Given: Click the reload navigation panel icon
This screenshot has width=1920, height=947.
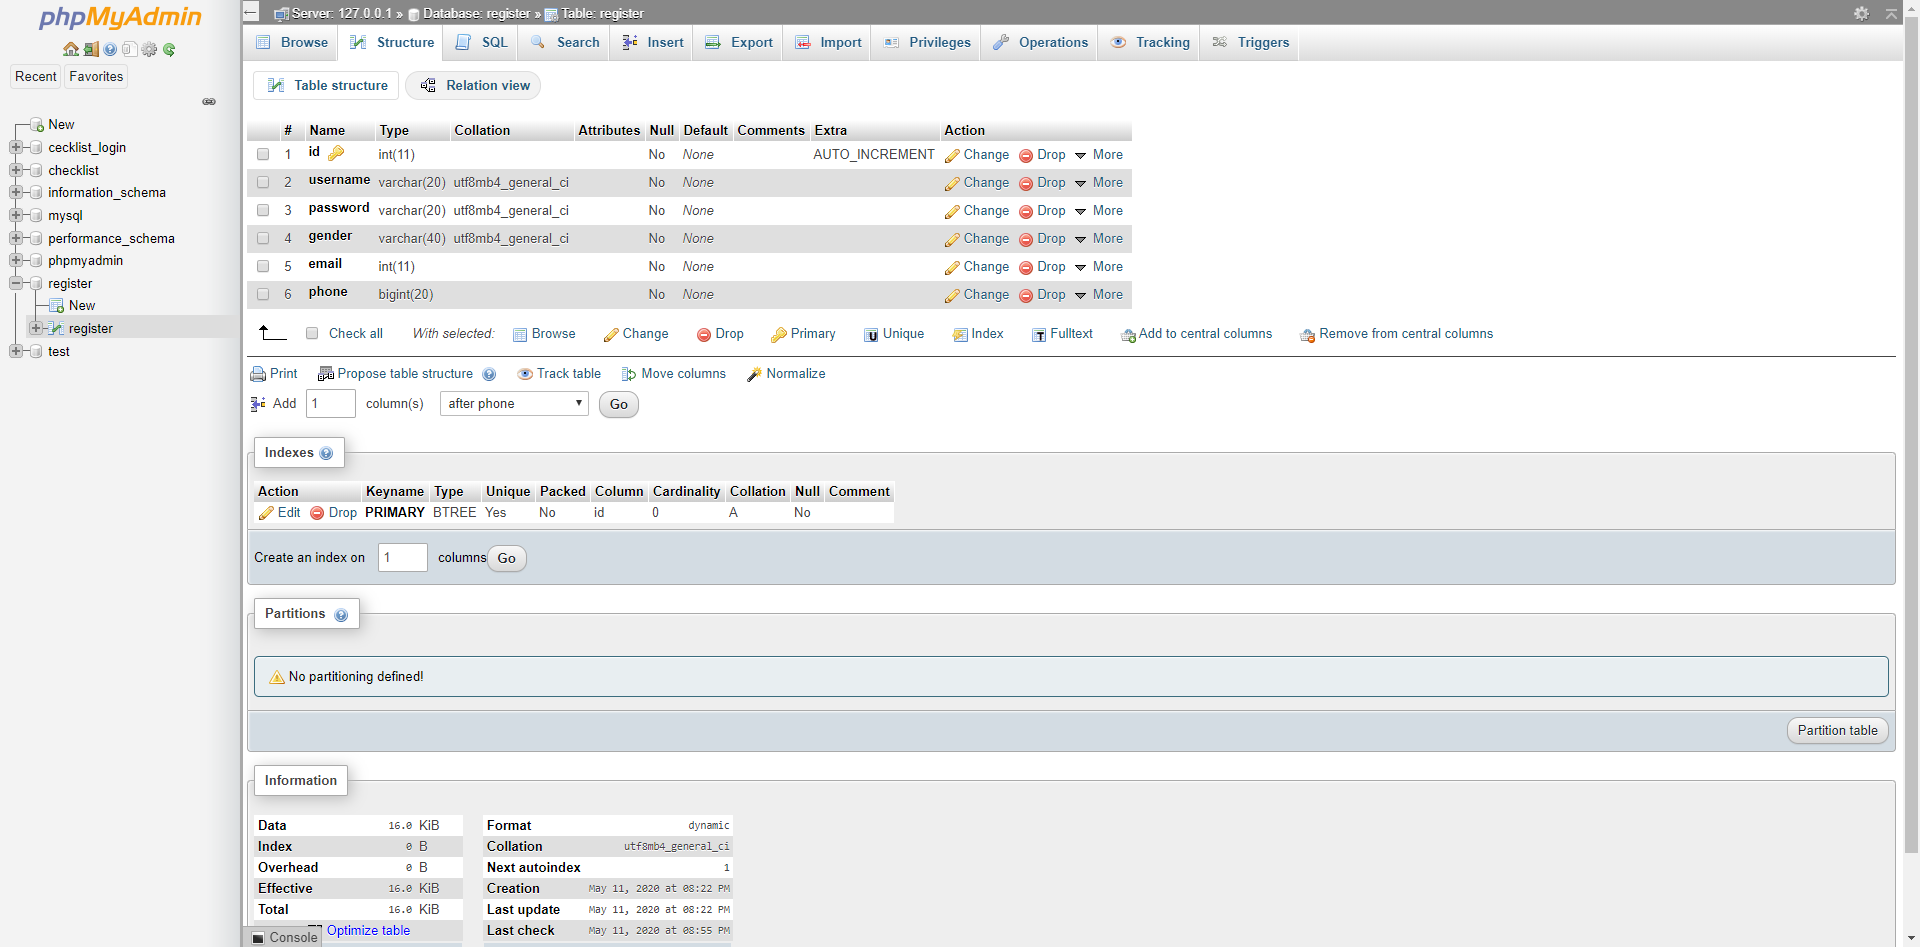Looking at the screenshot, I should point(169,49).
